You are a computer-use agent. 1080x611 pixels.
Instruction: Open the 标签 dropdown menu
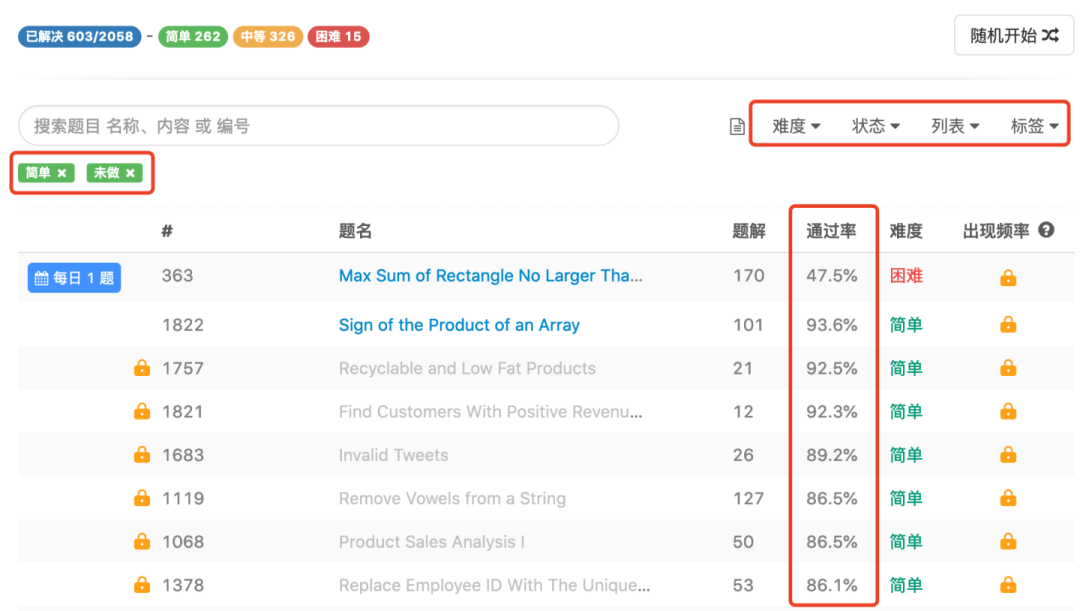1034,126
